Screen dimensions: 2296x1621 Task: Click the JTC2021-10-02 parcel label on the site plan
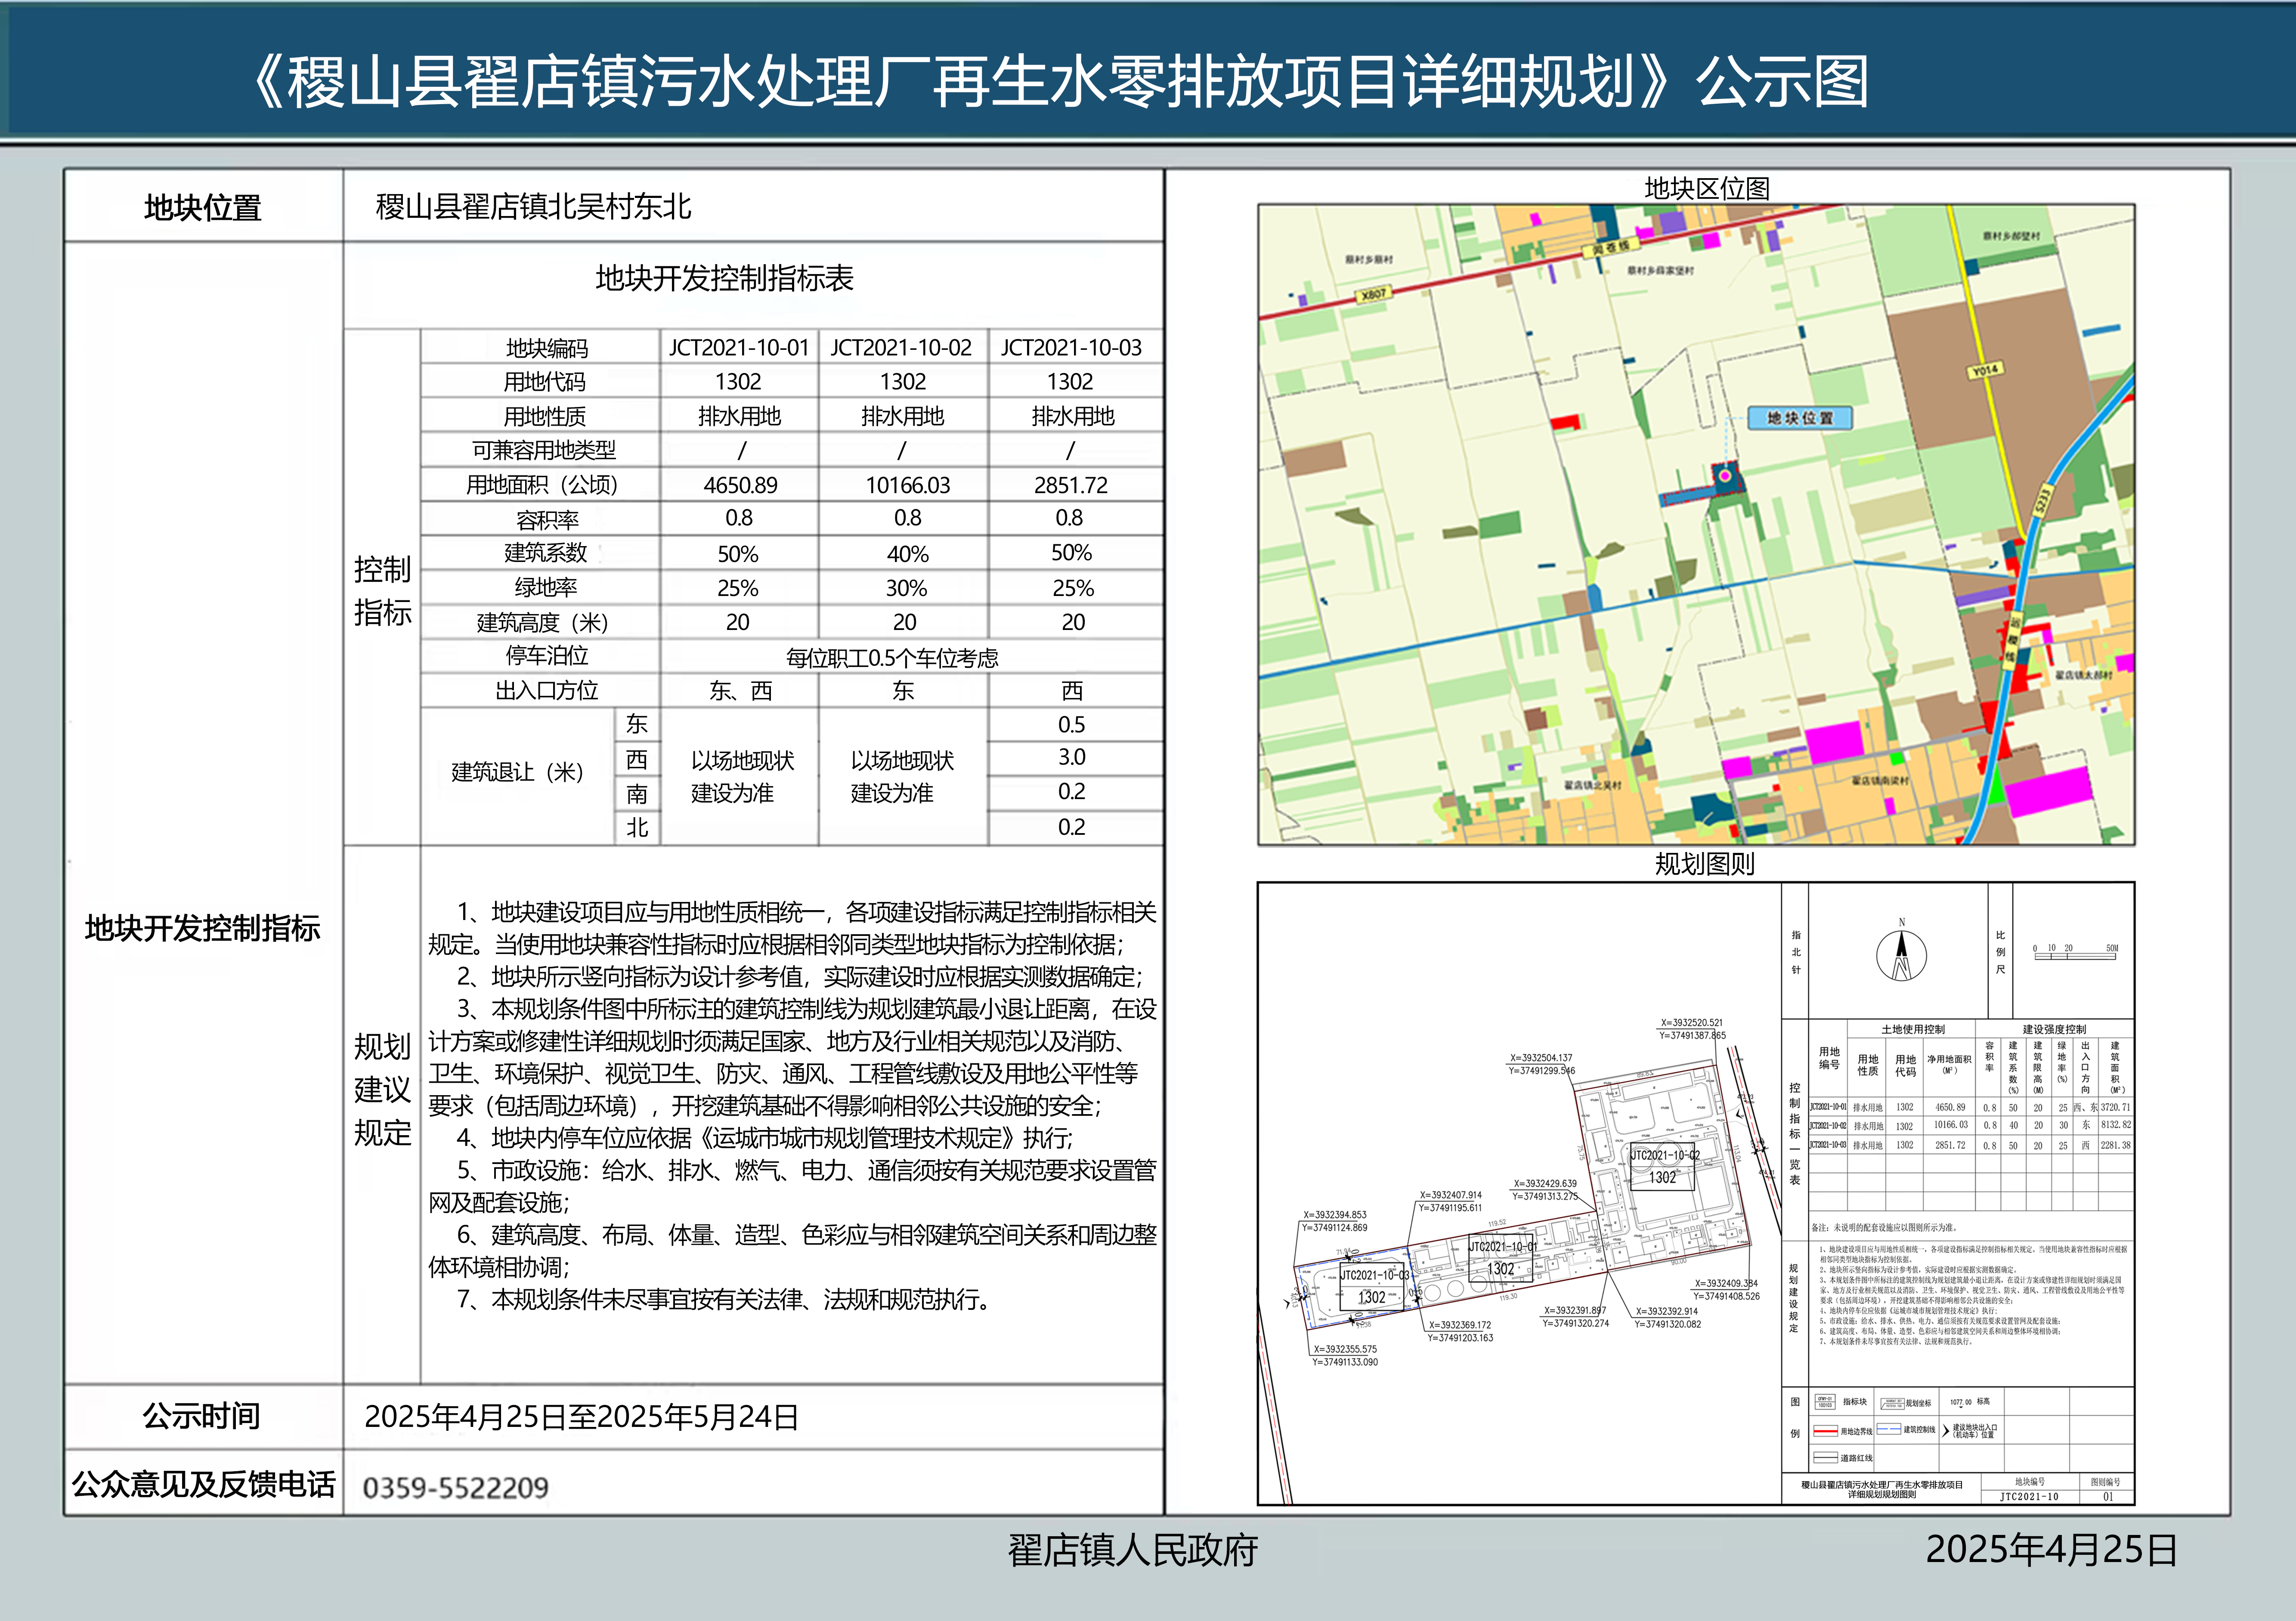[1665, 1155]
